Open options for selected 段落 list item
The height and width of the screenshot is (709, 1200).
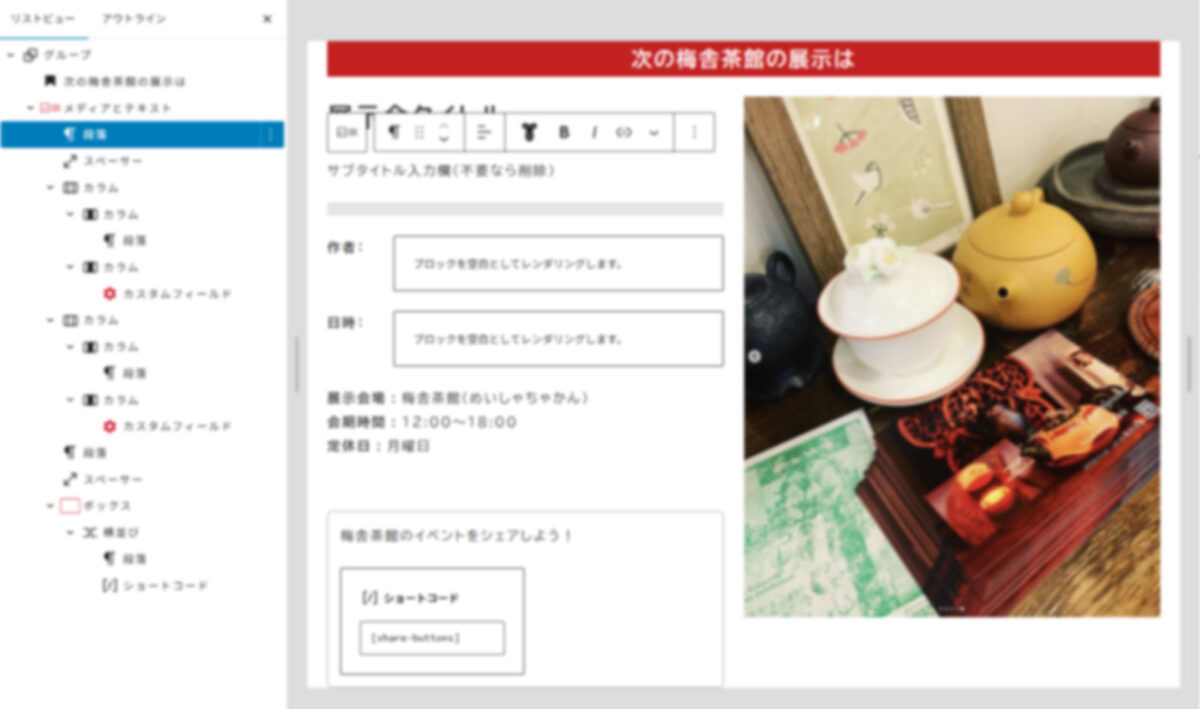tap(270, 134)
